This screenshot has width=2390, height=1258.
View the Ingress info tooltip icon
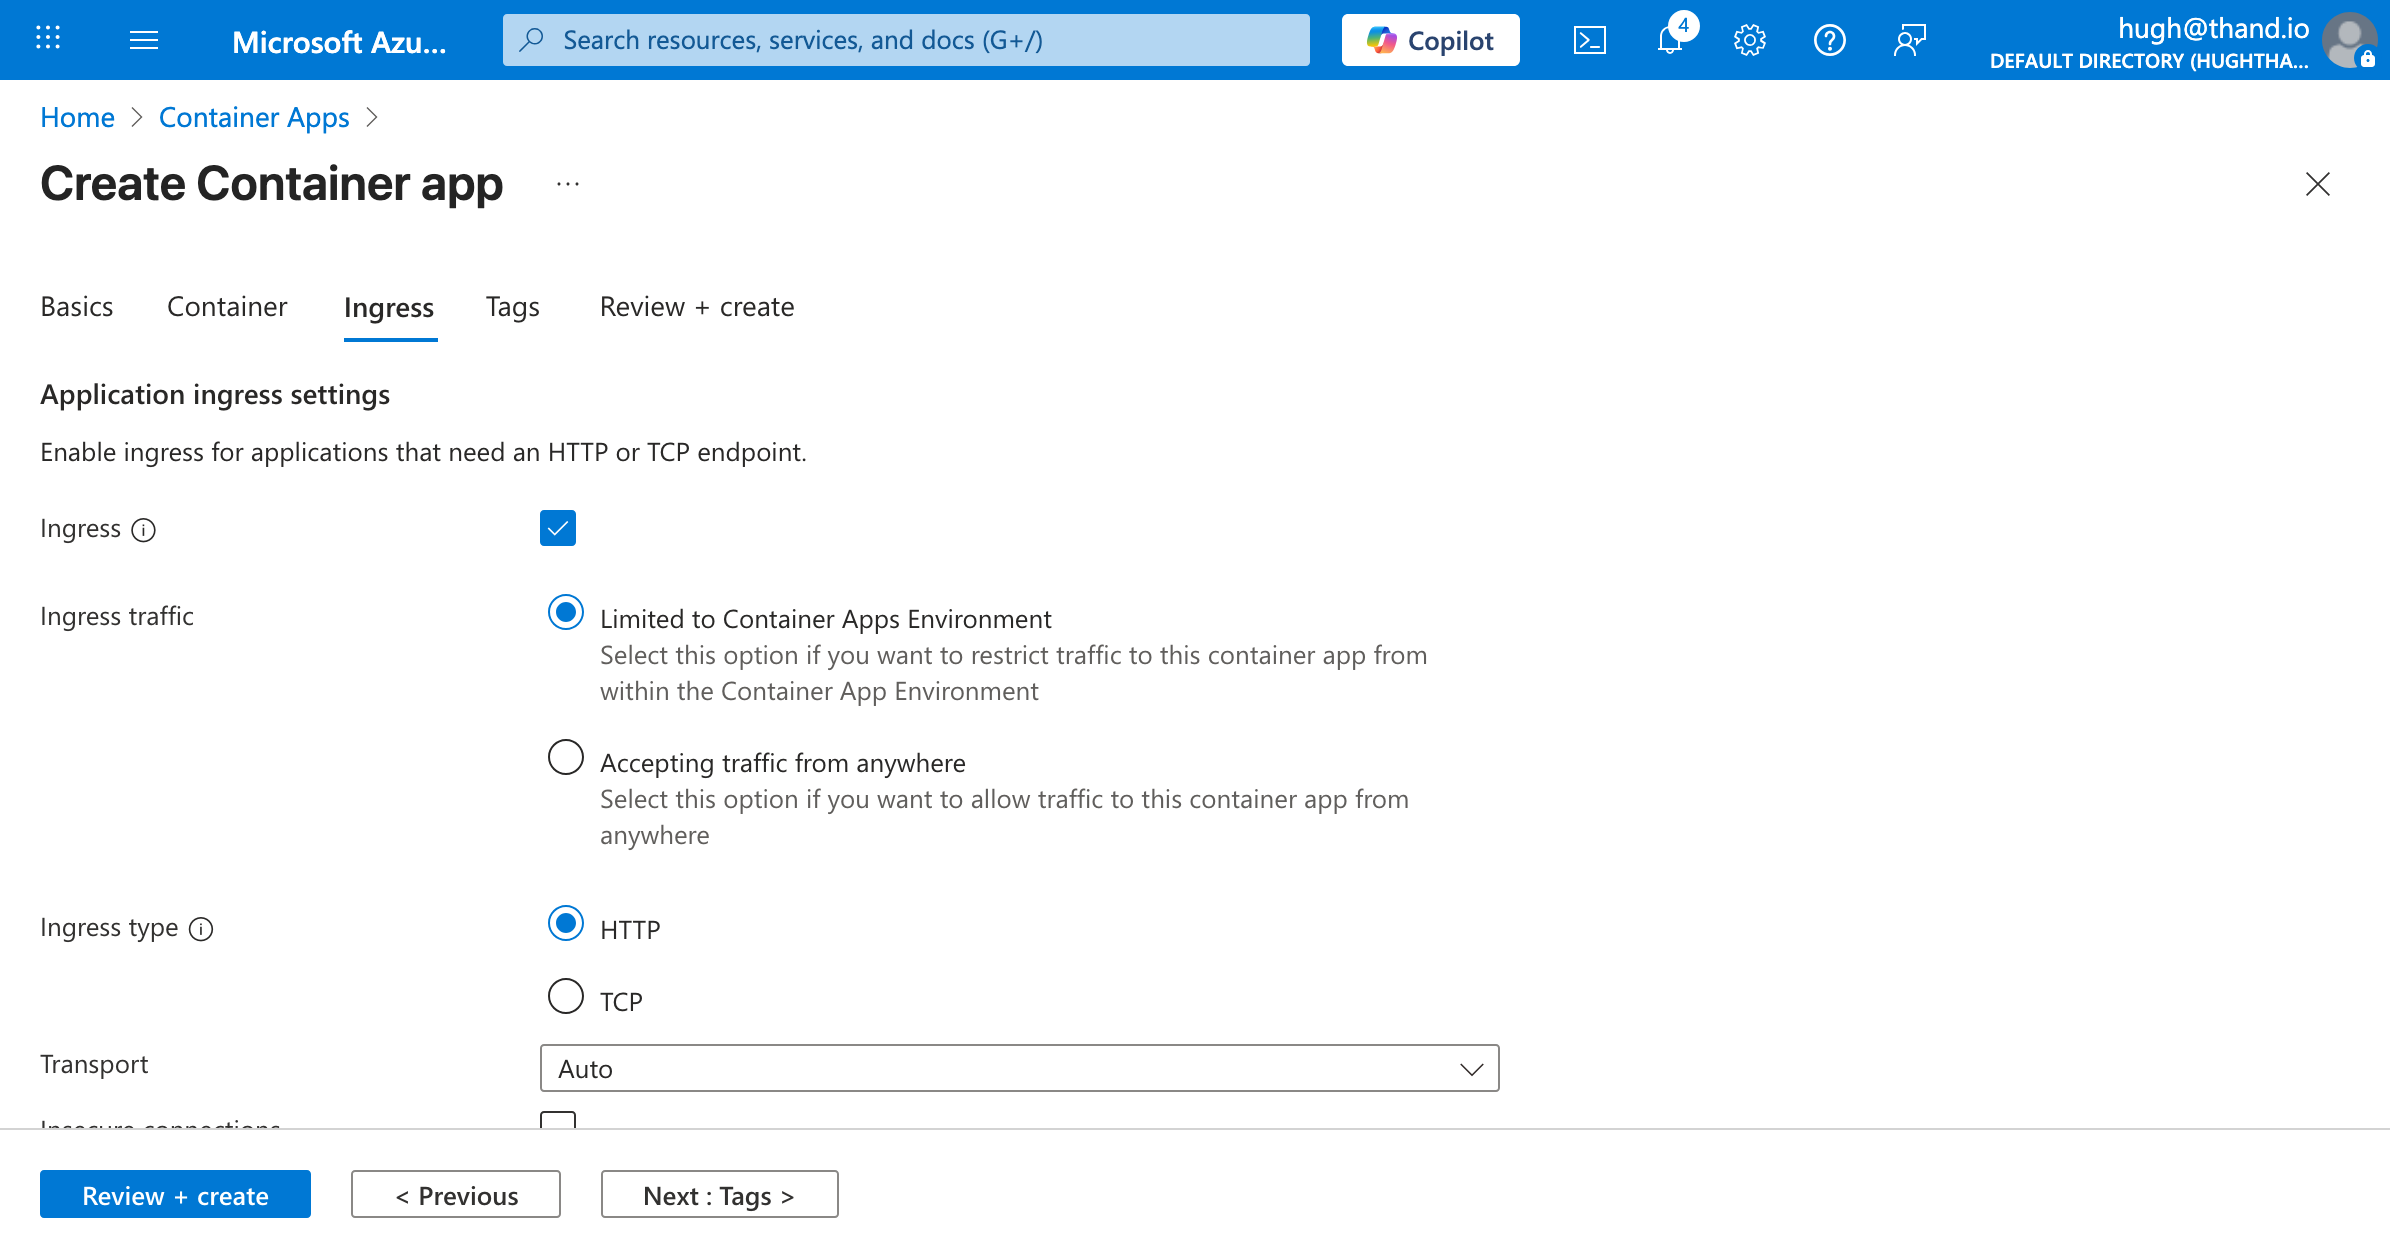pos(143,529)
